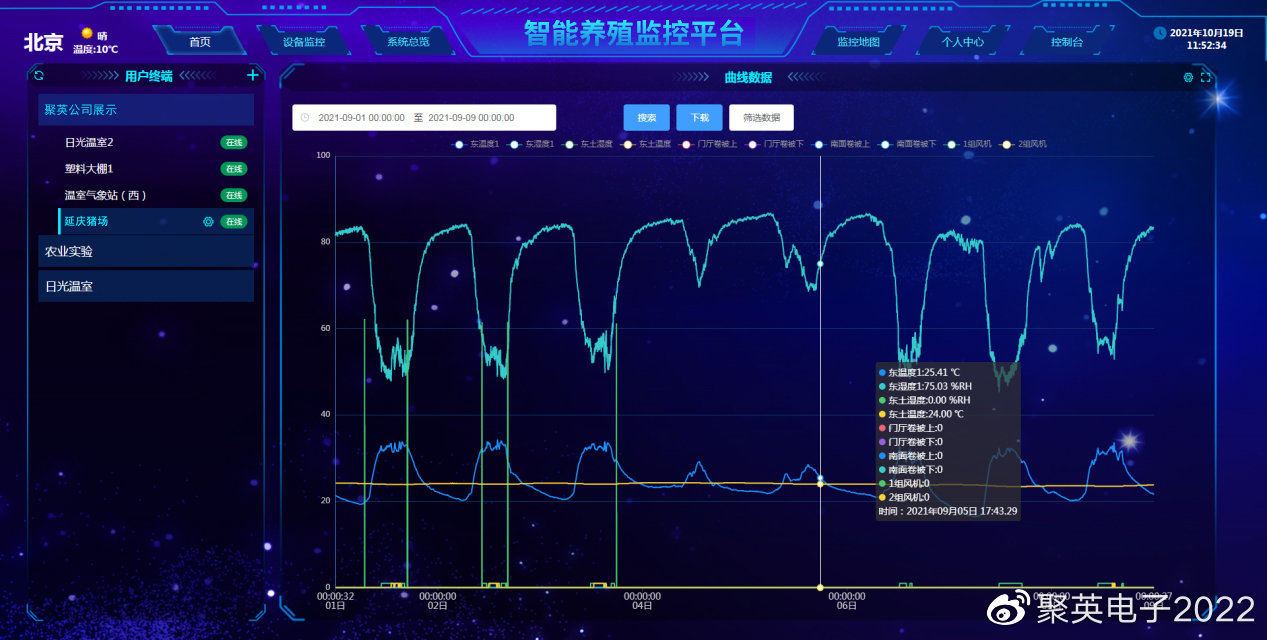Click the yellow marker at the cursor line base
The image size is (1267, 640).
pos(820,587)
